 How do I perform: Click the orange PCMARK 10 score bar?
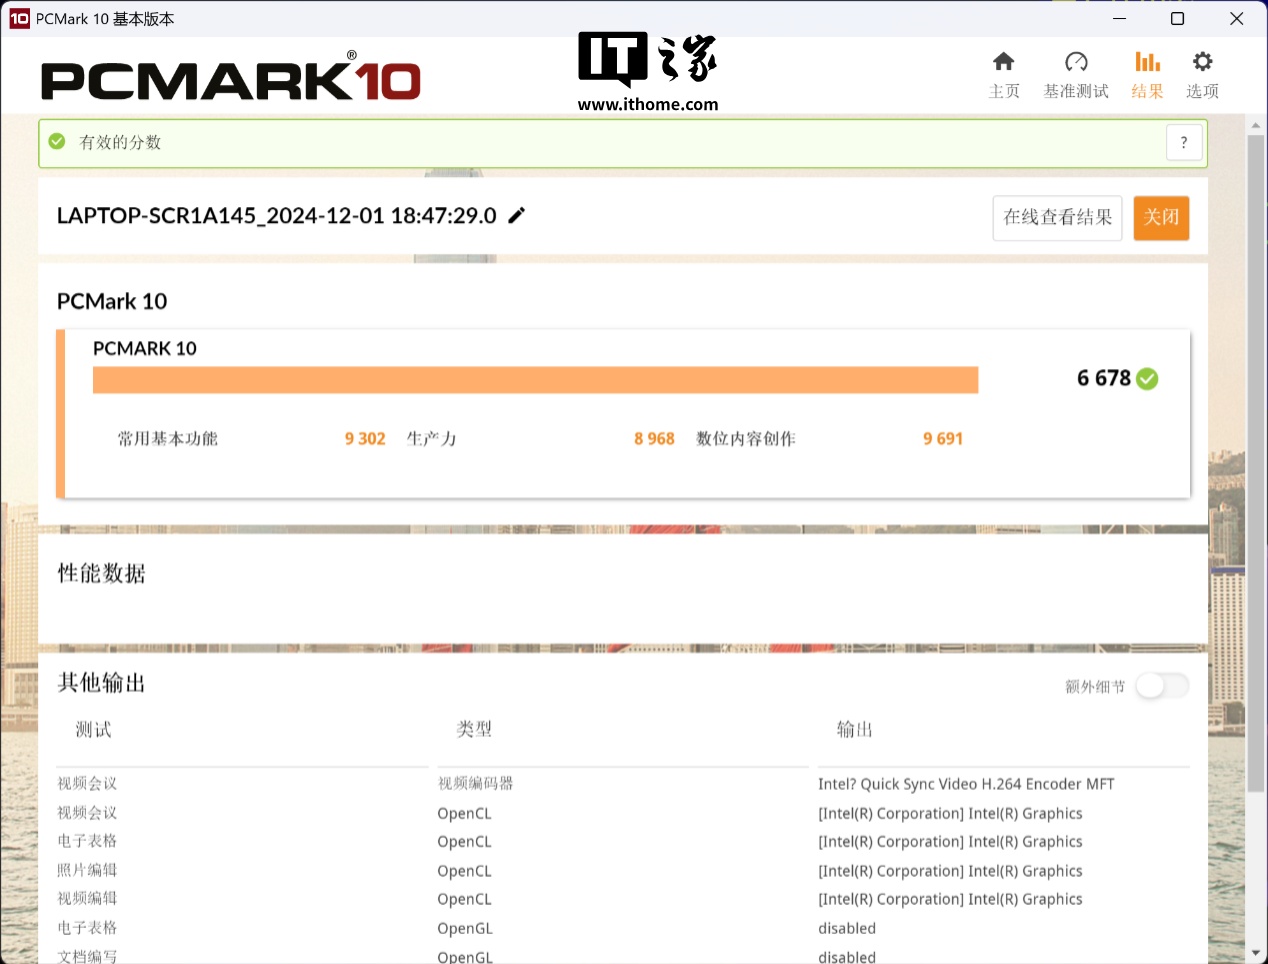[535, 380]
